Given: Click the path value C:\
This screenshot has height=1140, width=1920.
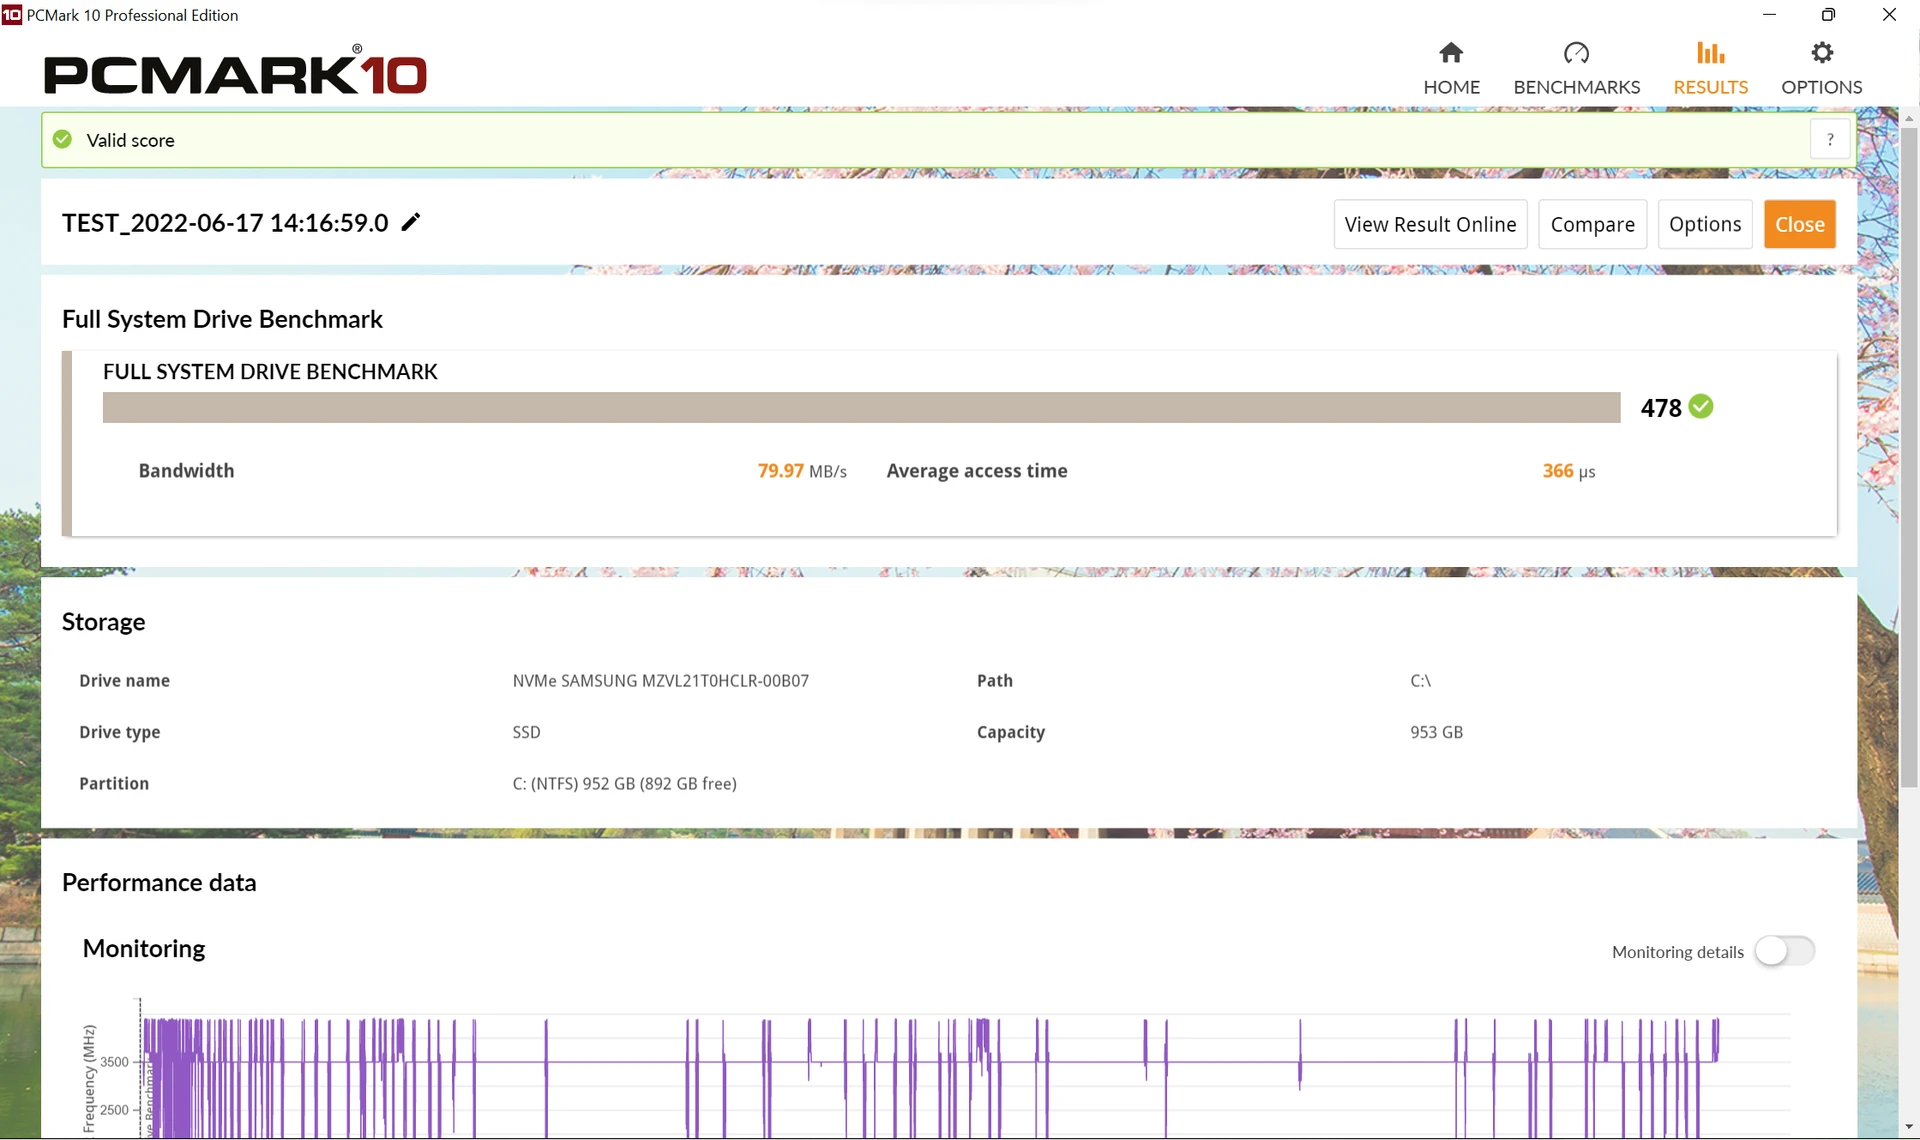Looking at the screenshot, I should [x=1420, y=681].
